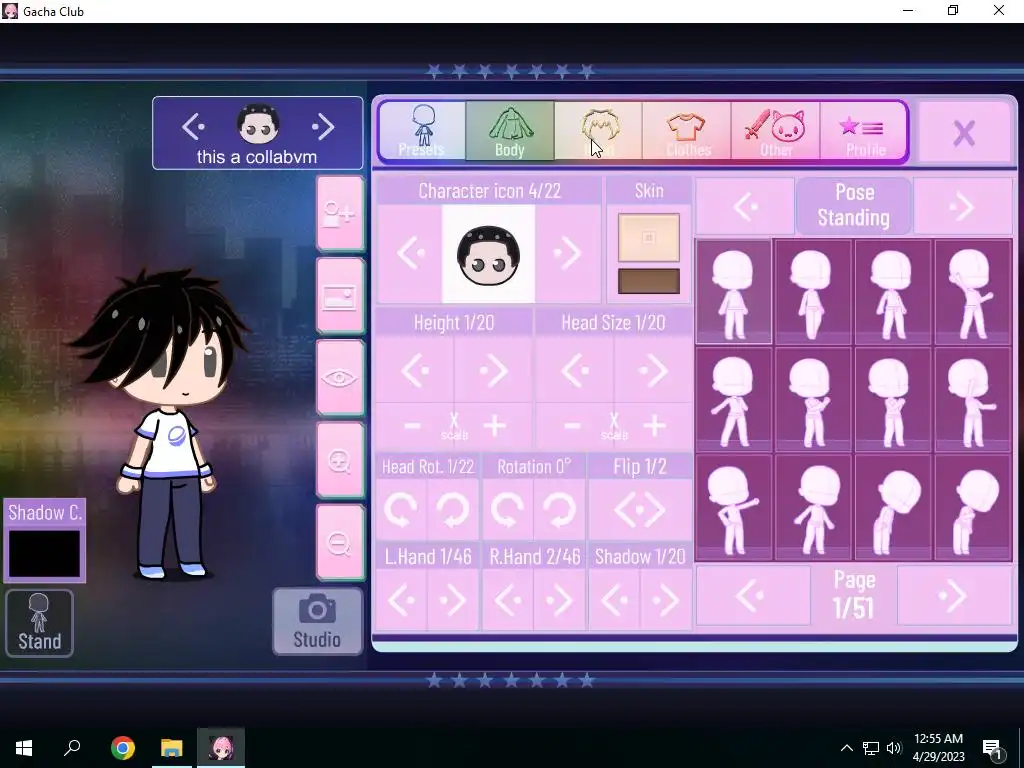Select third pose in middle row
The width and height of the screenshot is (1024, 768).
tap(893, 400)
